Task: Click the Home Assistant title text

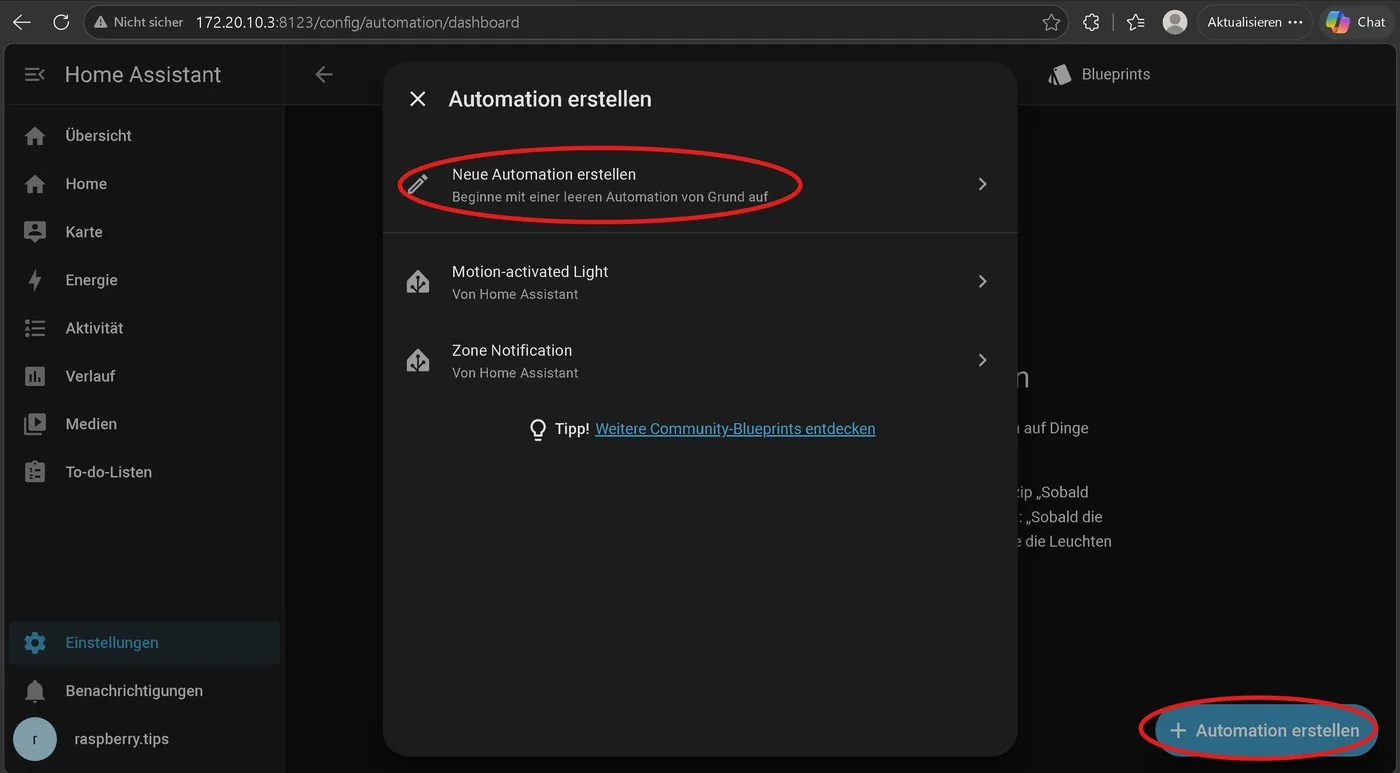Action: click(143, 74)
